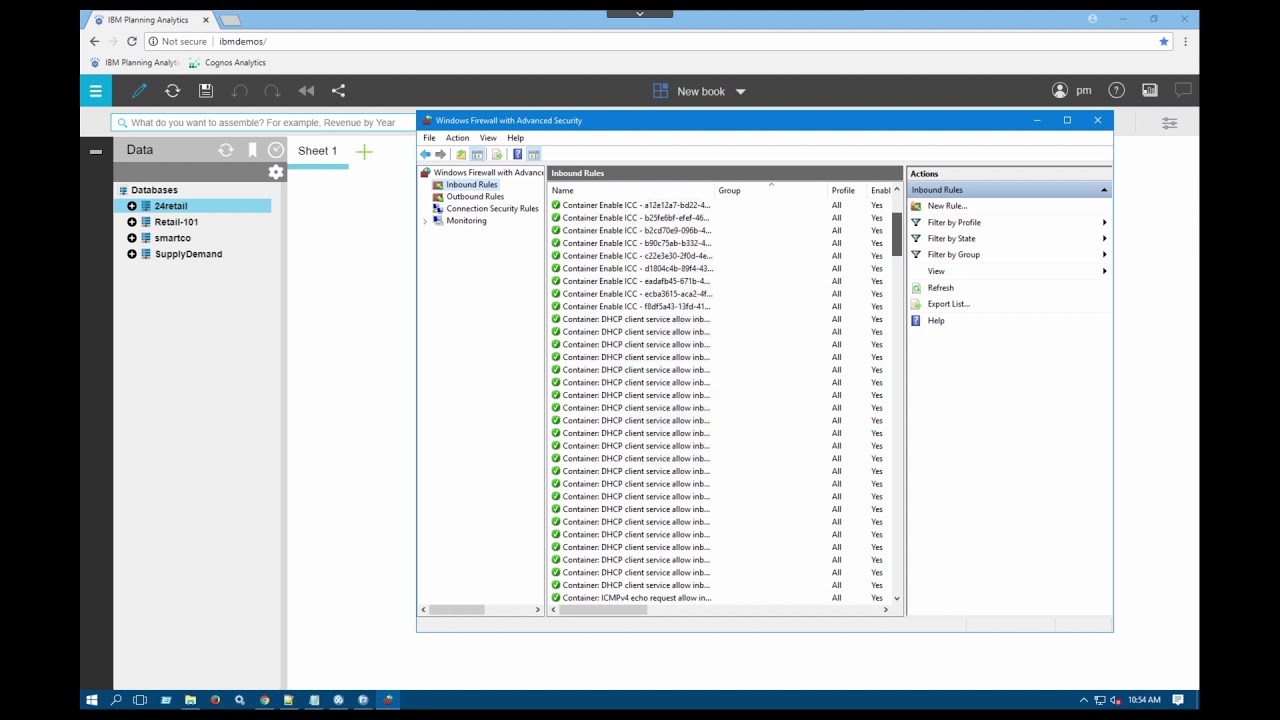Open the Windows Start button
Viewport: 1280px width, 720px height.
click(92, 700)
